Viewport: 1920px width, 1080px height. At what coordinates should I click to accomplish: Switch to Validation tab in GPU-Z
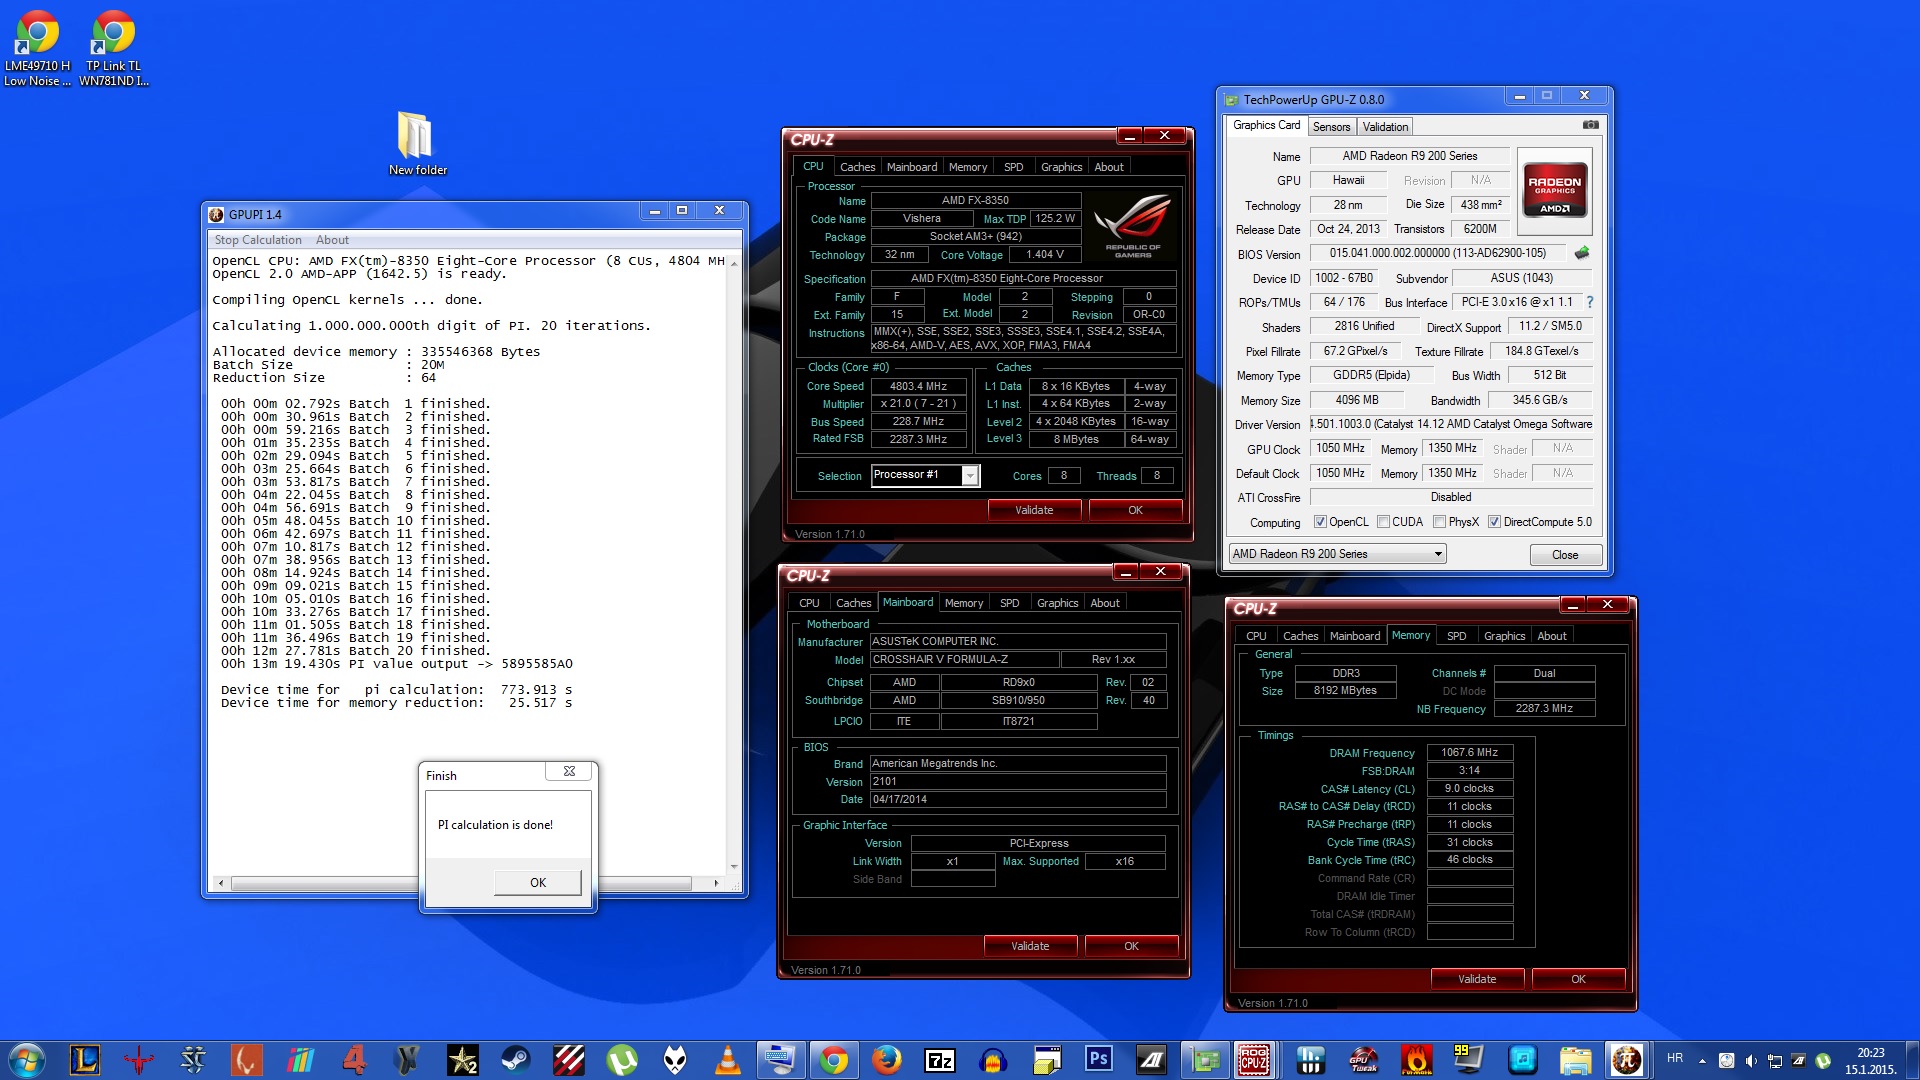tap(1385, 127)
